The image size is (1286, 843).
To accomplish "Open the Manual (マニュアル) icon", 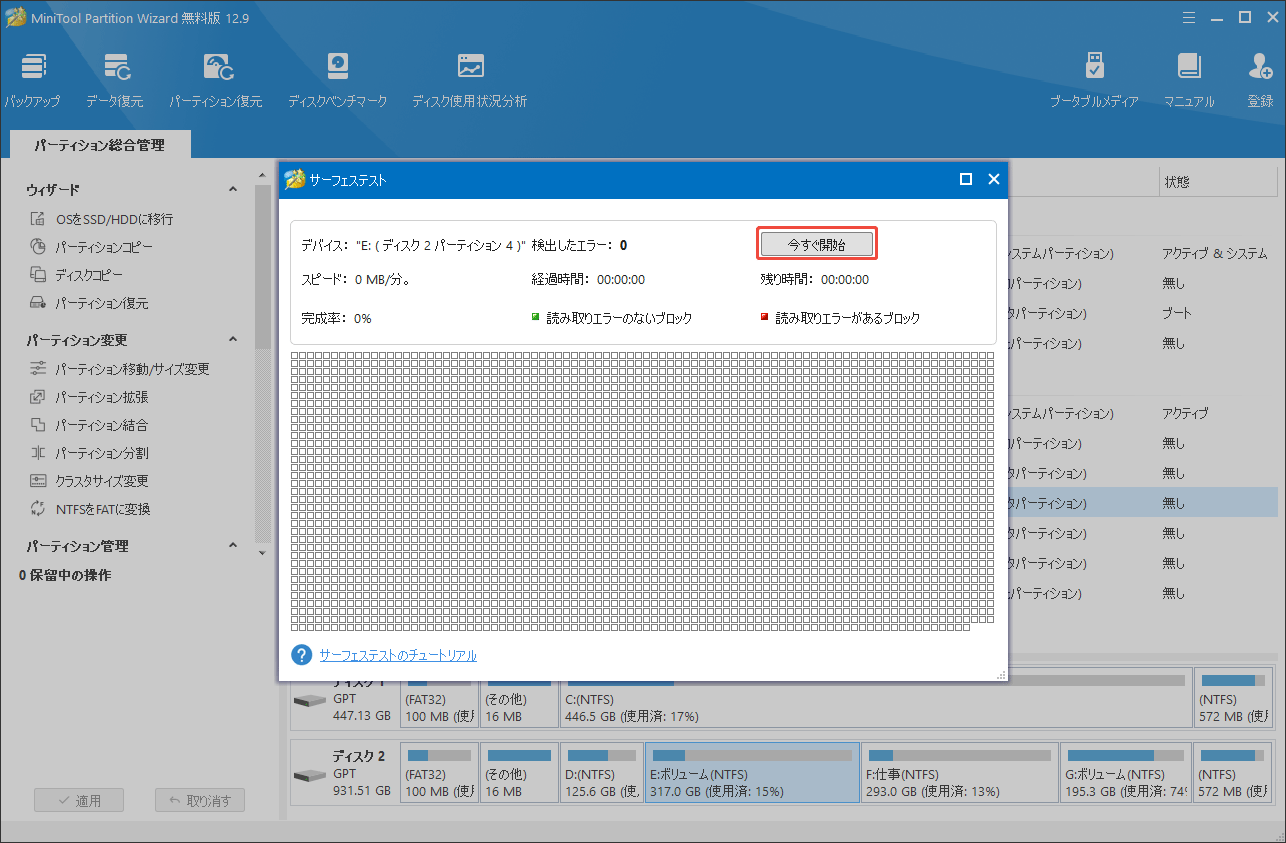I will click(1188, 68).
